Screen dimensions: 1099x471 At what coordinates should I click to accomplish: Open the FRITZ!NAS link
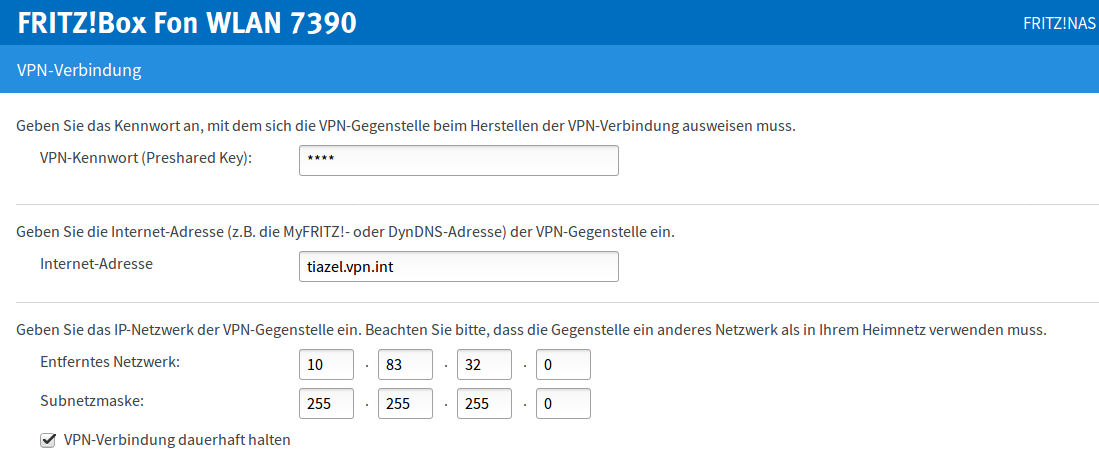(1059, 23)
